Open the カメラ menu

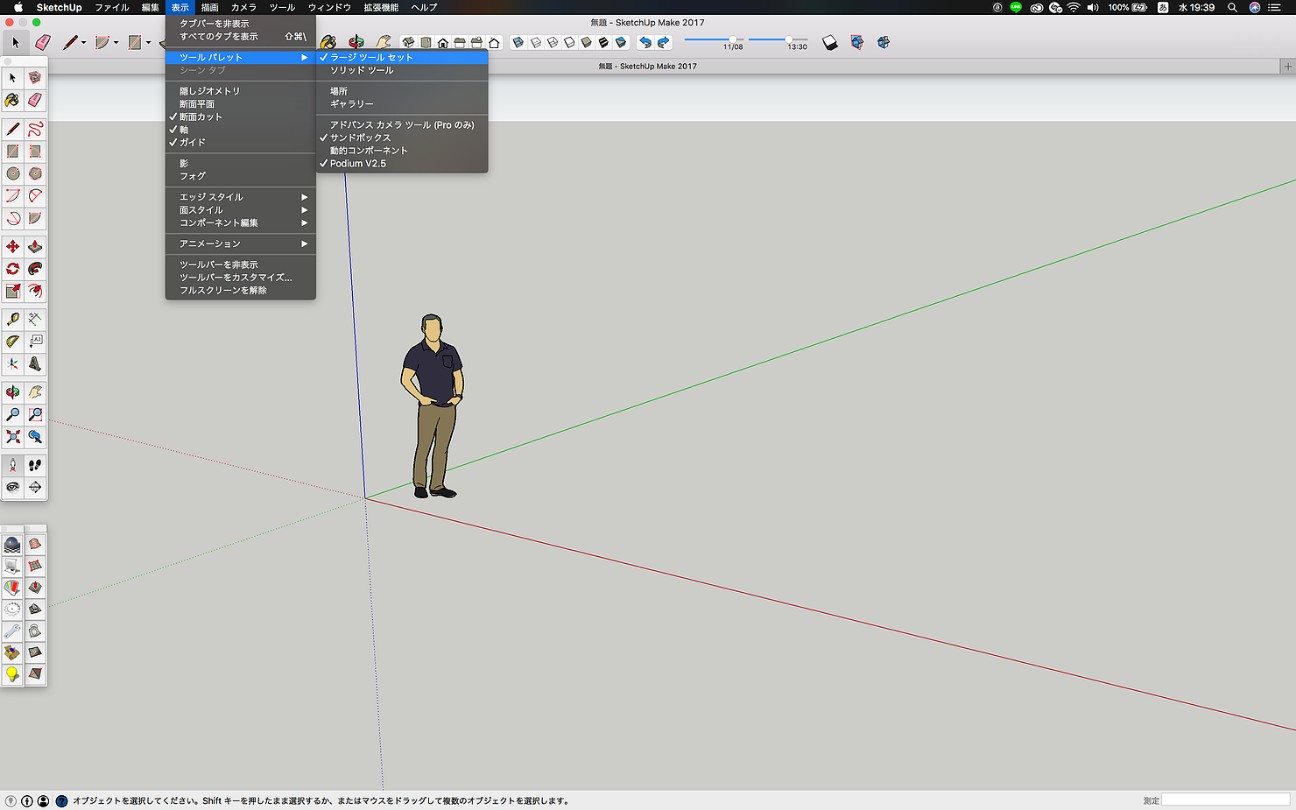click(244, 7)
